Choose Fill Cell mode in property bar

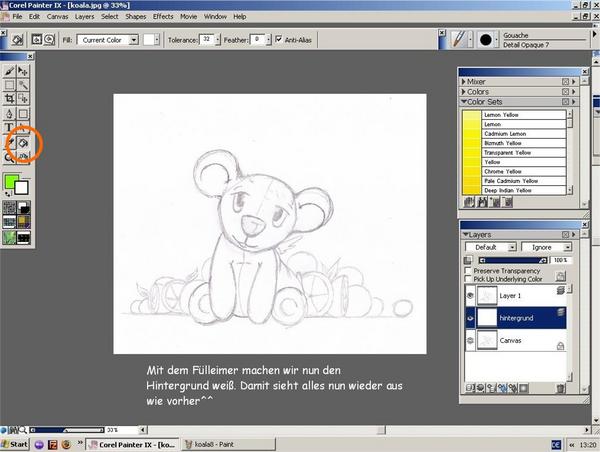[49, 39]
